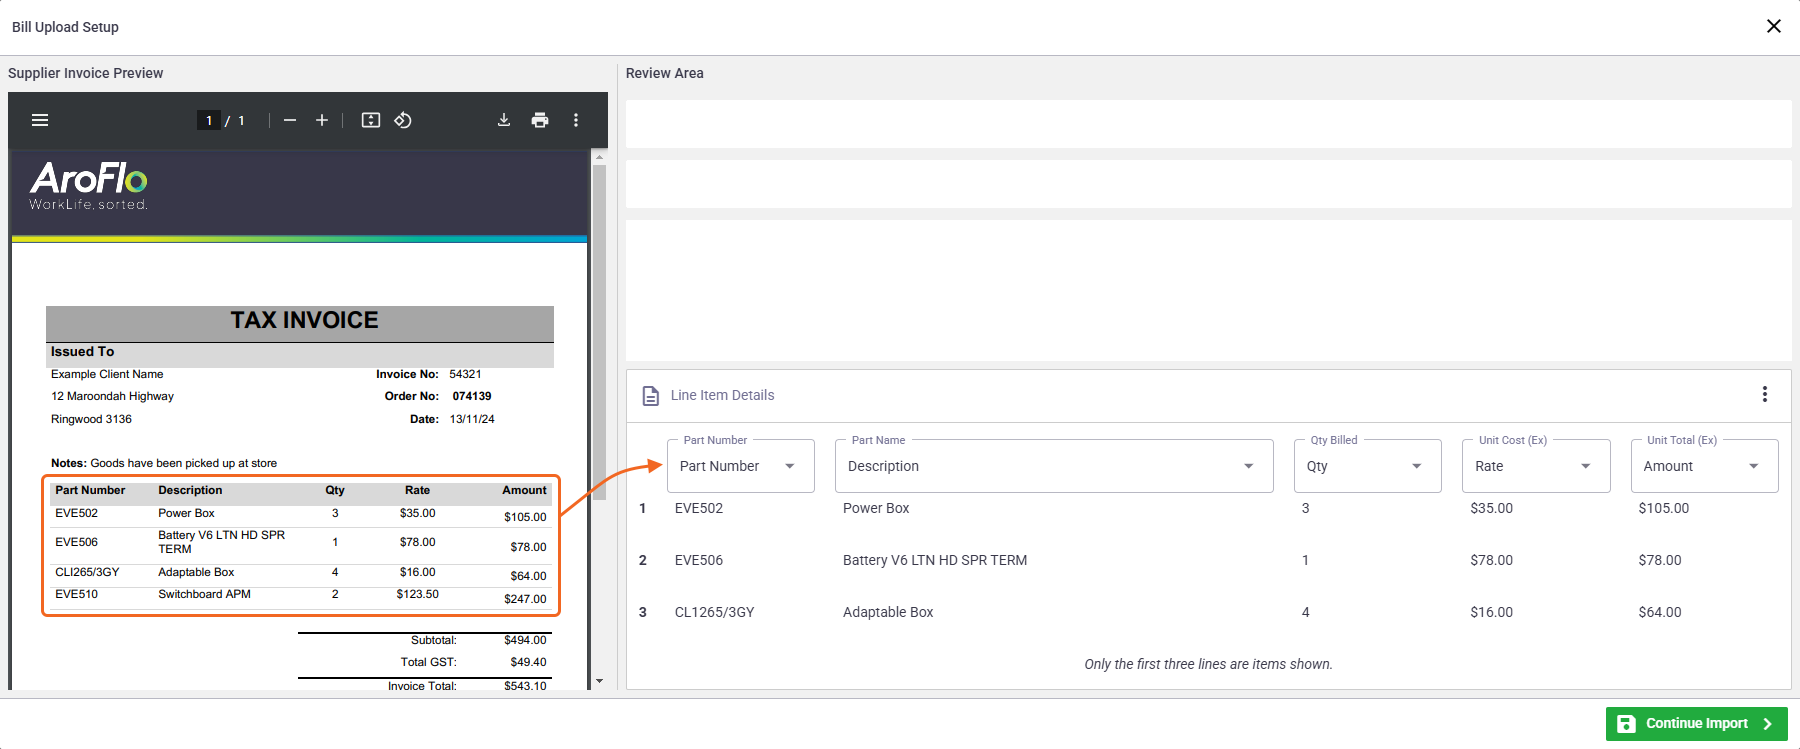
Task: Close the Bill Upload Setup dialog
Action: point(1774,26)
